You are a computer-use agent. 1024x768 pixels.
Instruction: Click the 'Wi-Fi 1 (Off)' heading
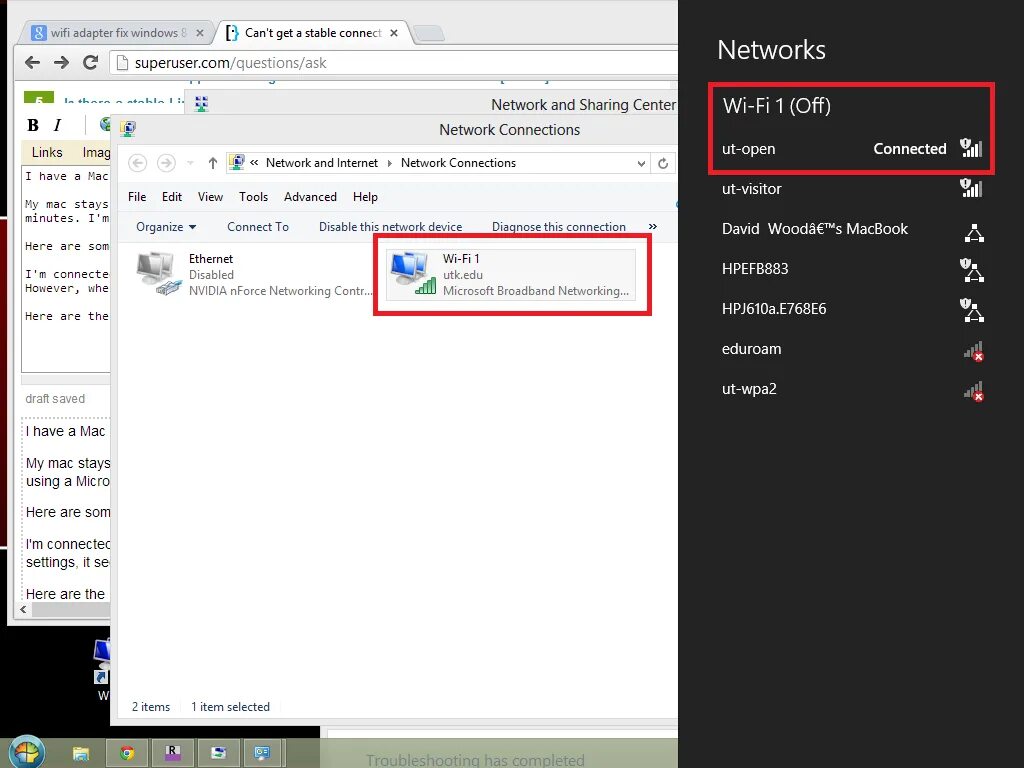[776, 105]
